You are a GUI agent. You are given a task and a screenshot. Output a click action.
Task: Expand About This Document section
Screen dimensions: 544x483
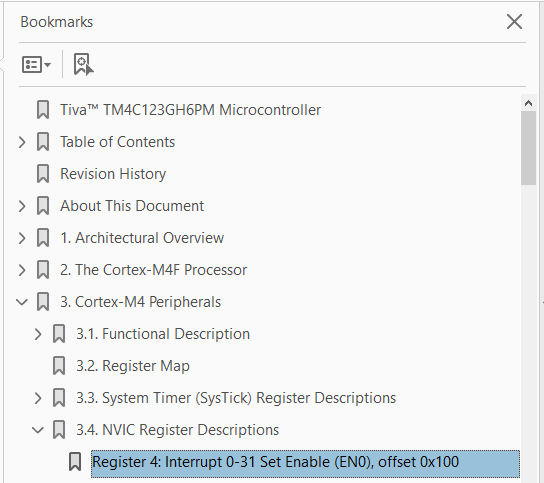click(22, 206)
